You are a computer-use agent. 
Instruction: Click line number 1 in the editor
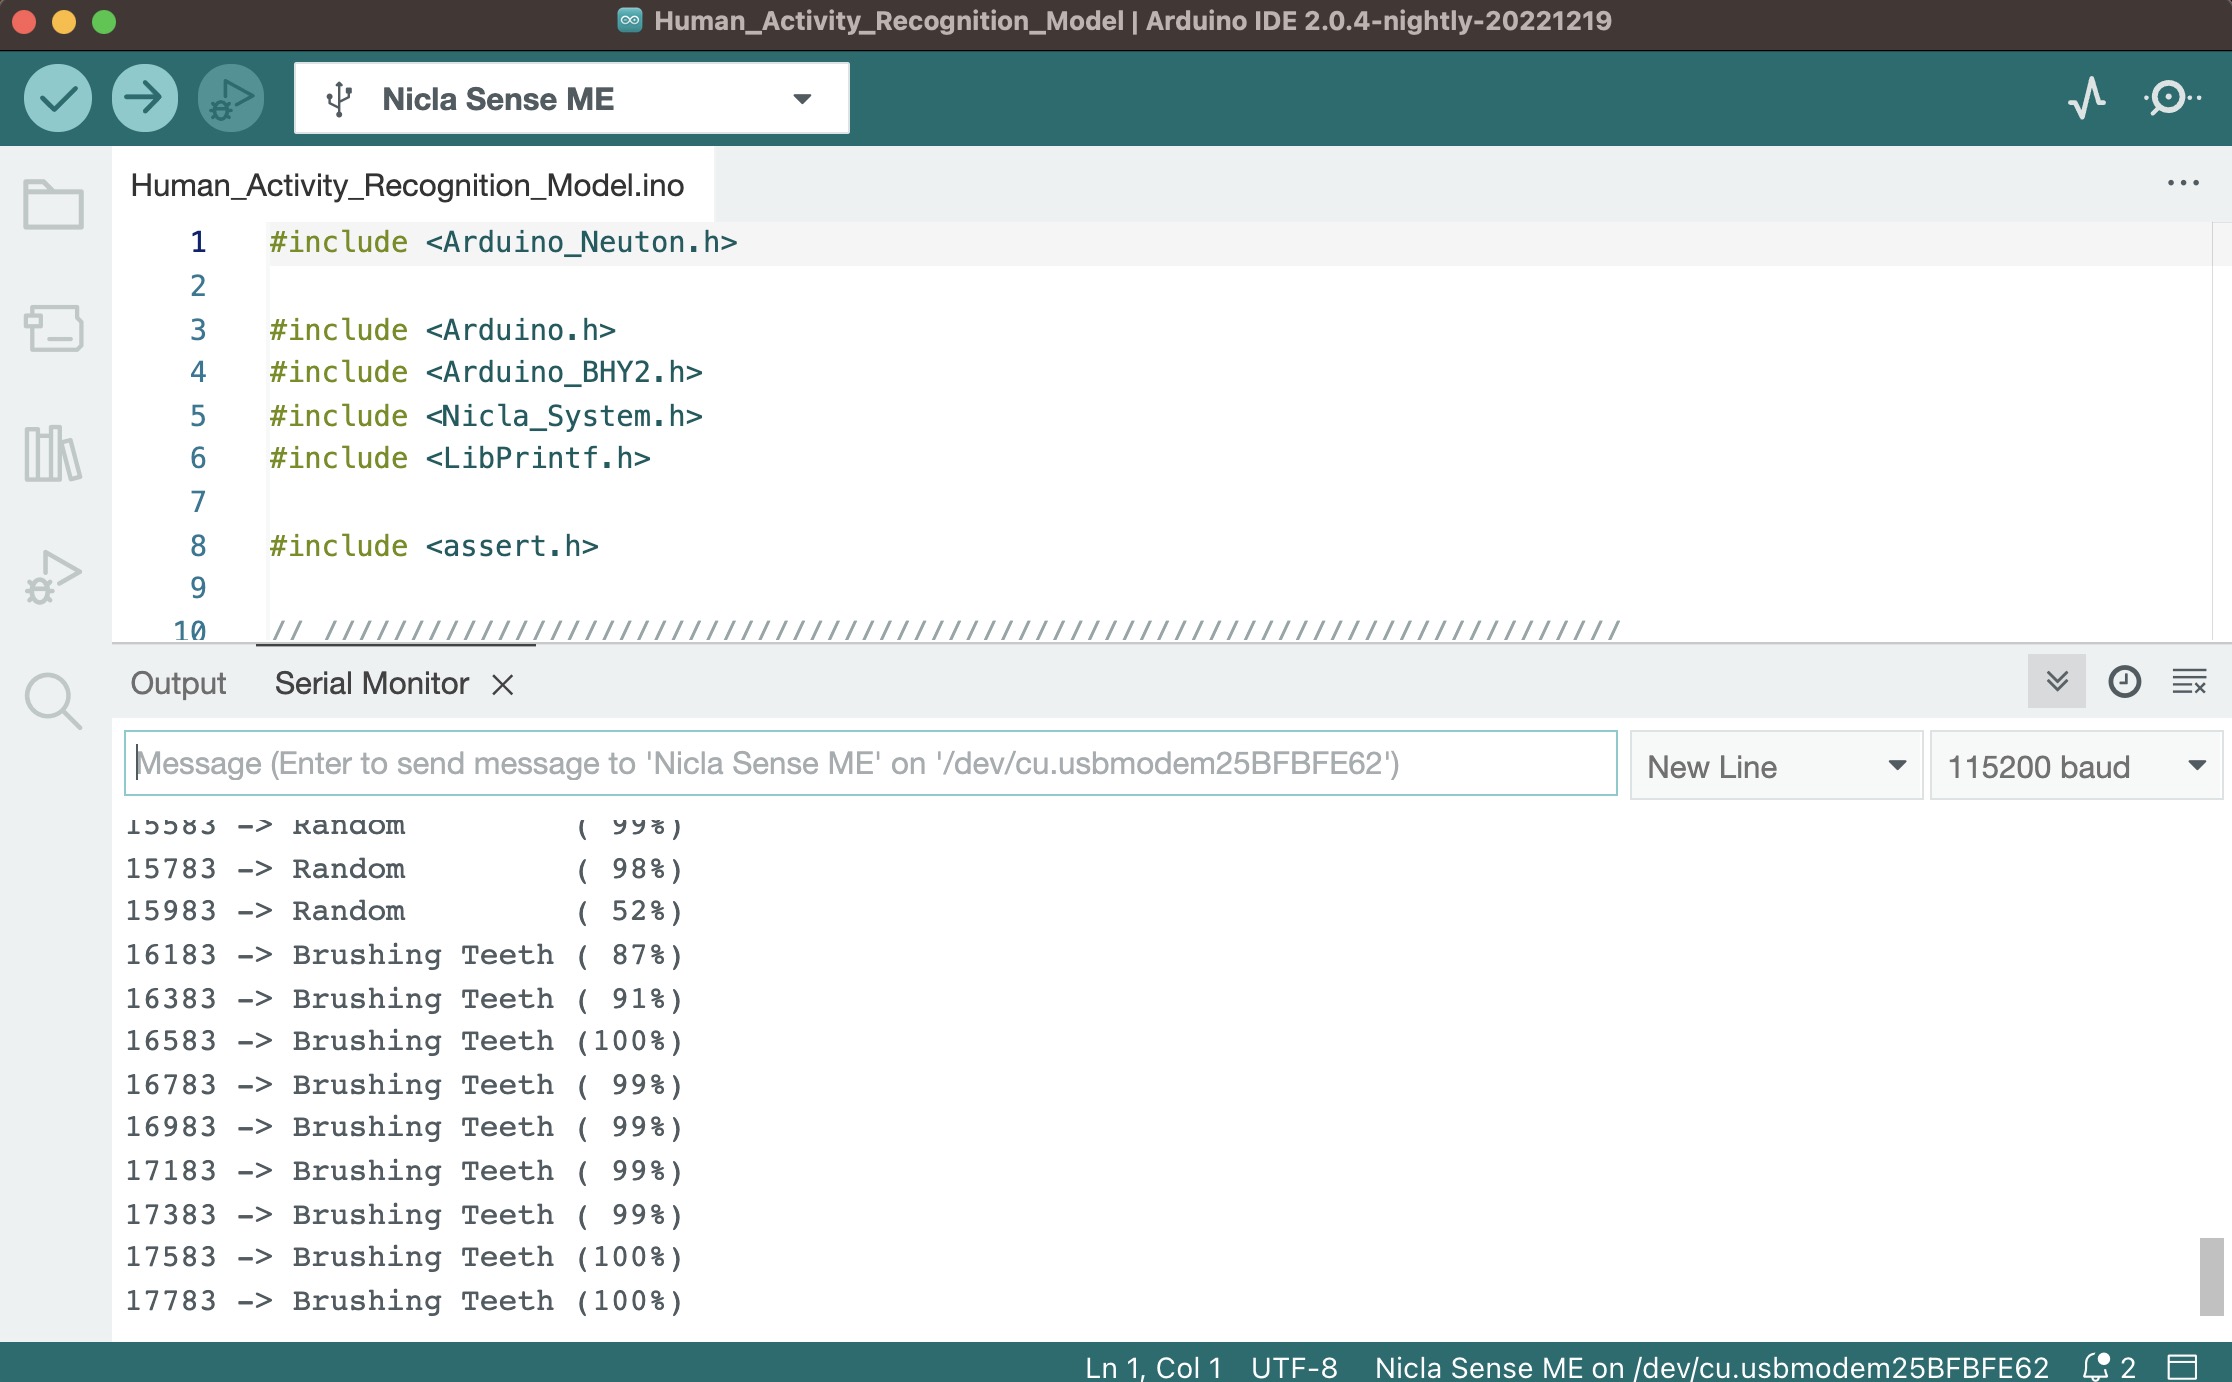coord(198,242)
